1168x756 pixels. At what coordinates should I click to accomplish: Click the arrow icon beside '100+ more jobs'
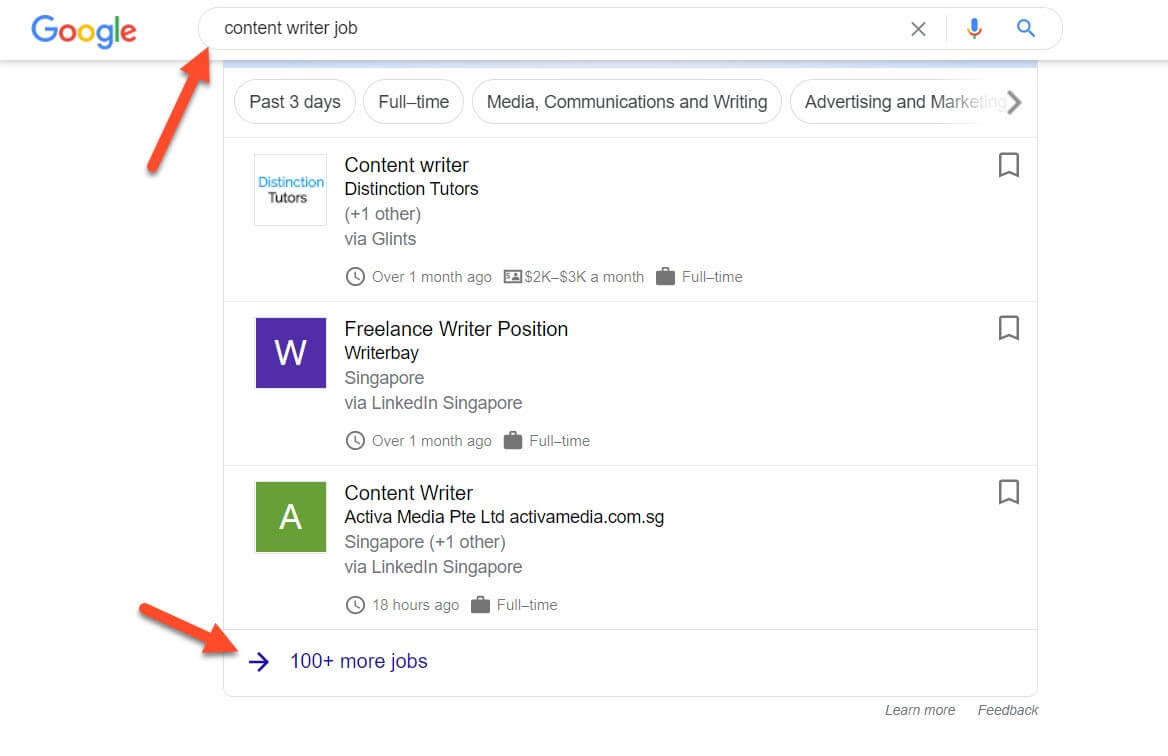(x=258, y=661)
